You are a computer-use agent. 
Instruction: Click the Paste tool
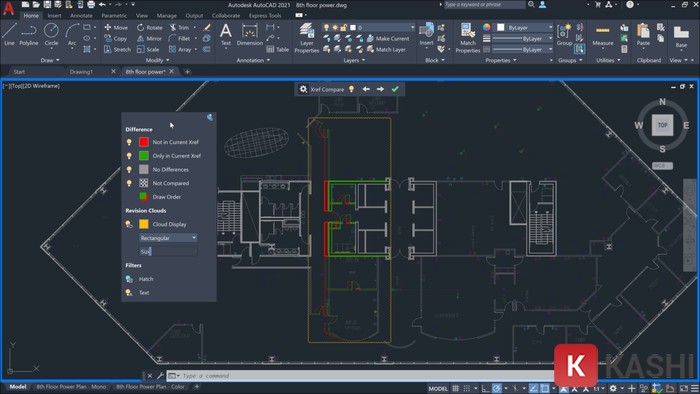pyautogui.click(x=643, y=35)
